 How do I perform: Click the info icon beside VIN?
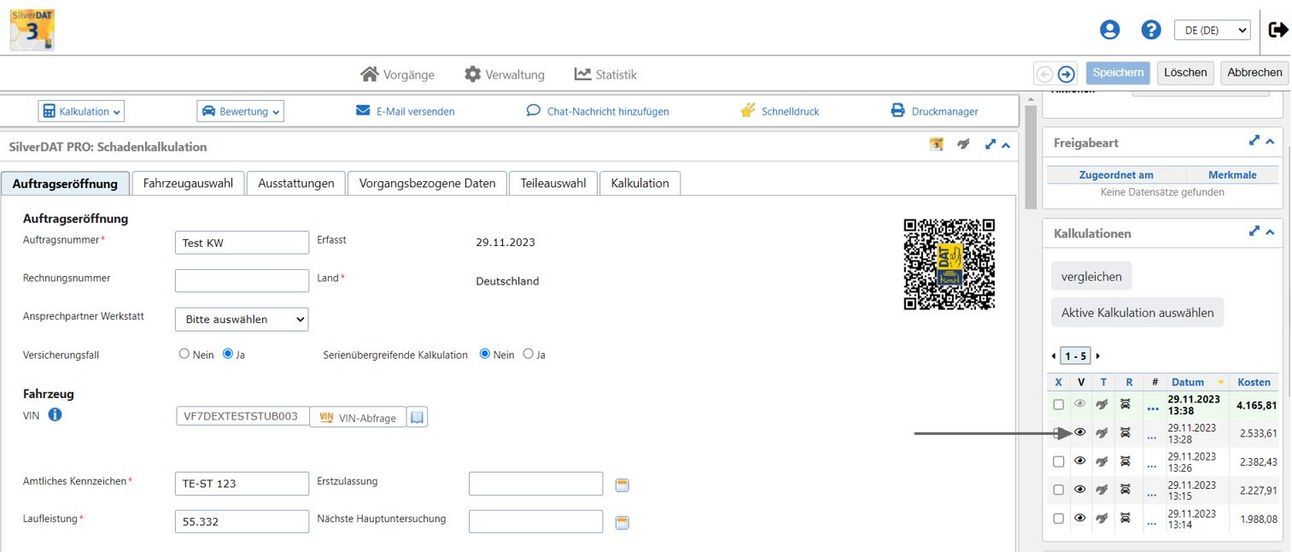click(55, 414)
